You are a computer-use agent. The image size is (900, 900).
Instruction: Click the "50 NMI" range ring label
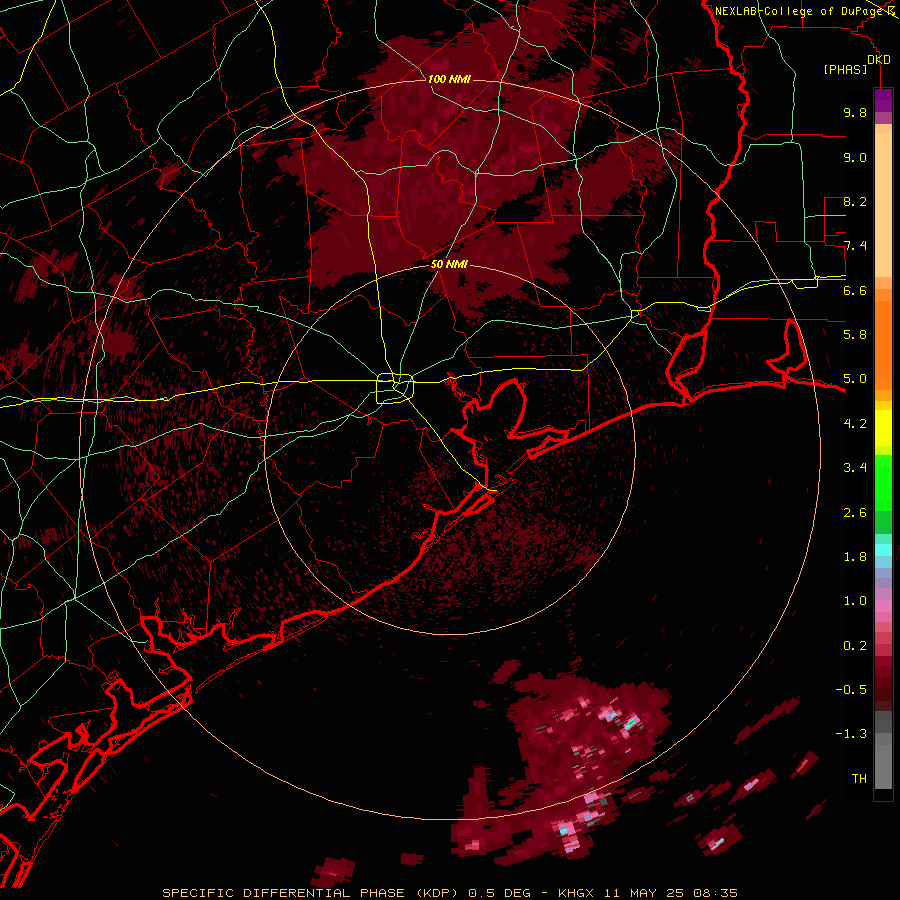449,264
